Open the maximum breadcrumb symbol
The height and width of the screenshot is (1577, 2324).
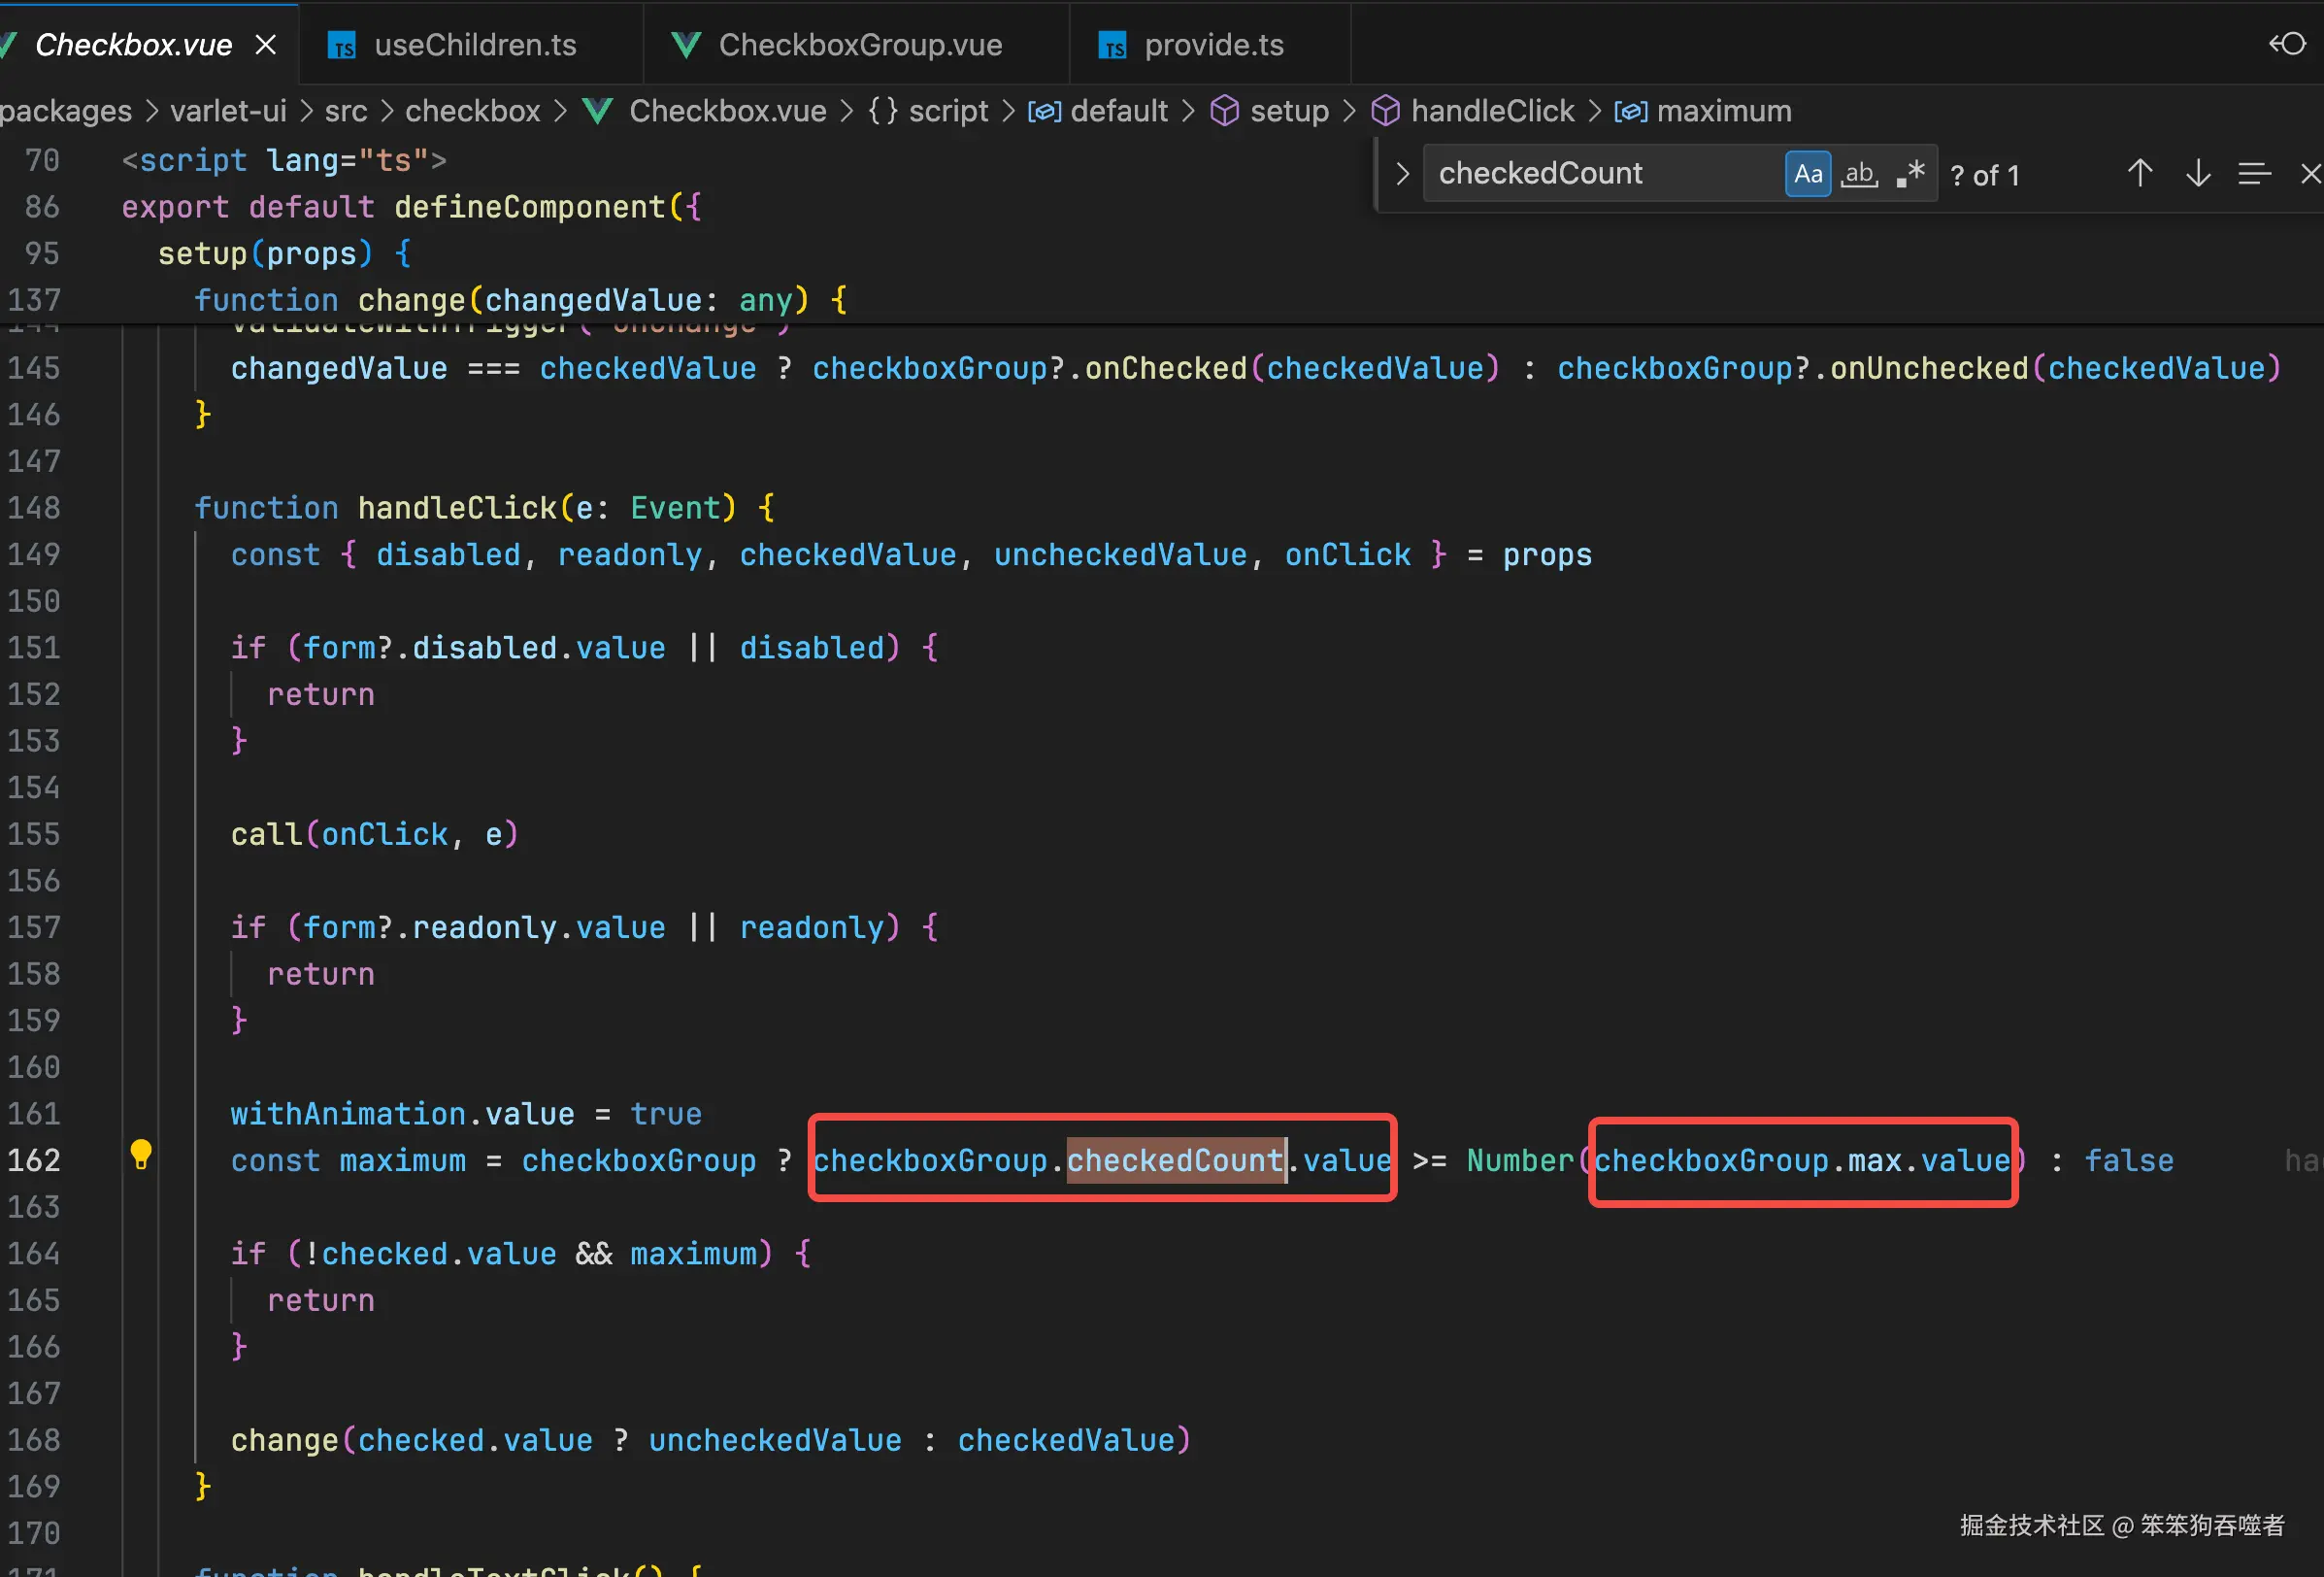1723,111
